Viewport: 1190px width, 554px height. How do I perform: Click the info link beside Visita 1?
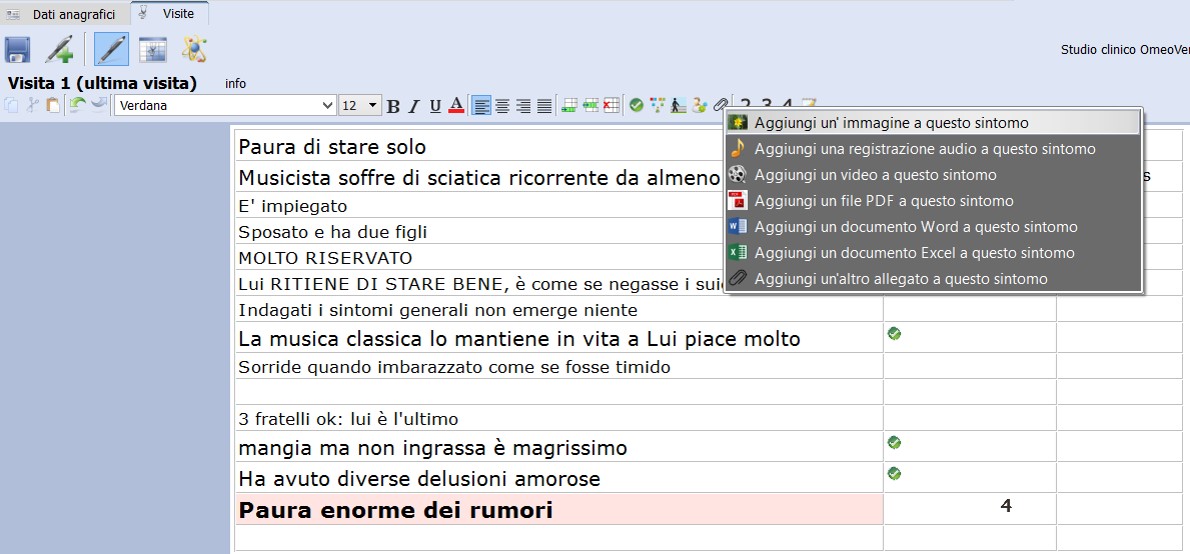236,84
